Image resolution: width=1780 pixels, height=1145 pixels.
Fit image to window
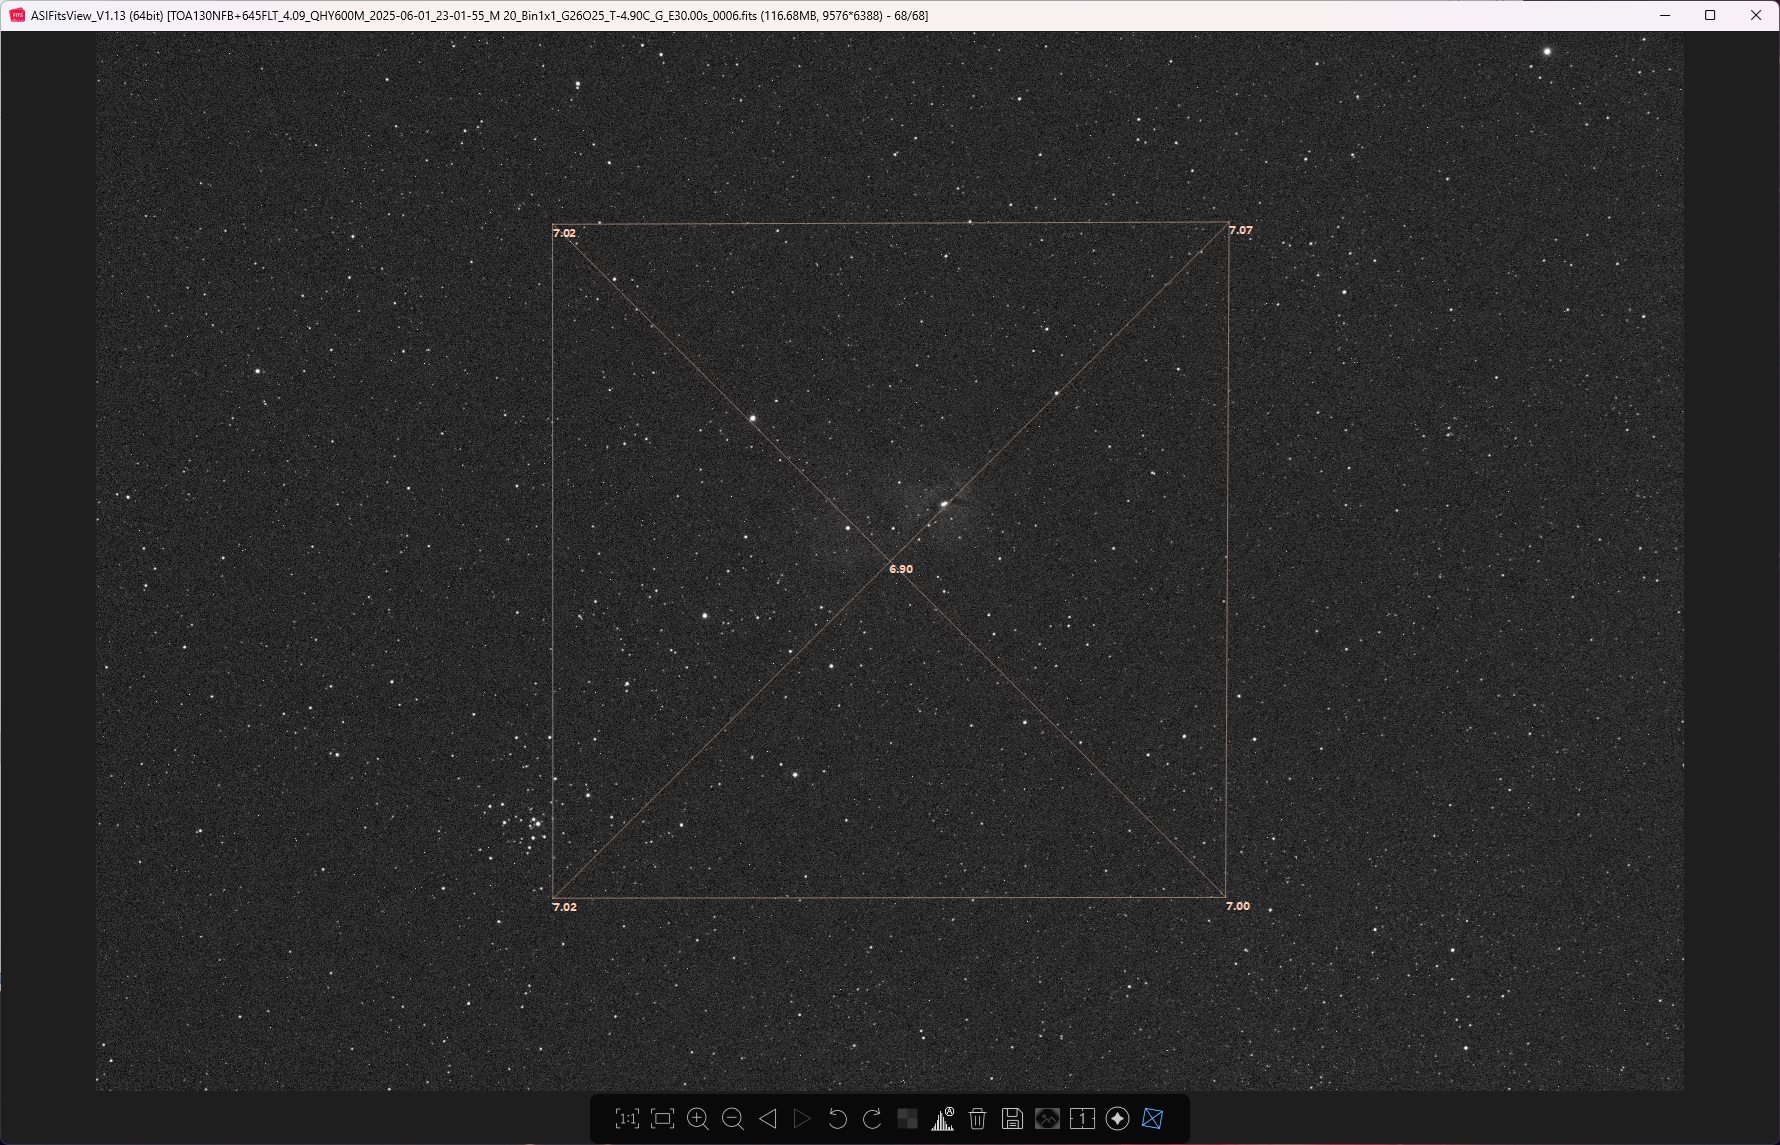662,1119
